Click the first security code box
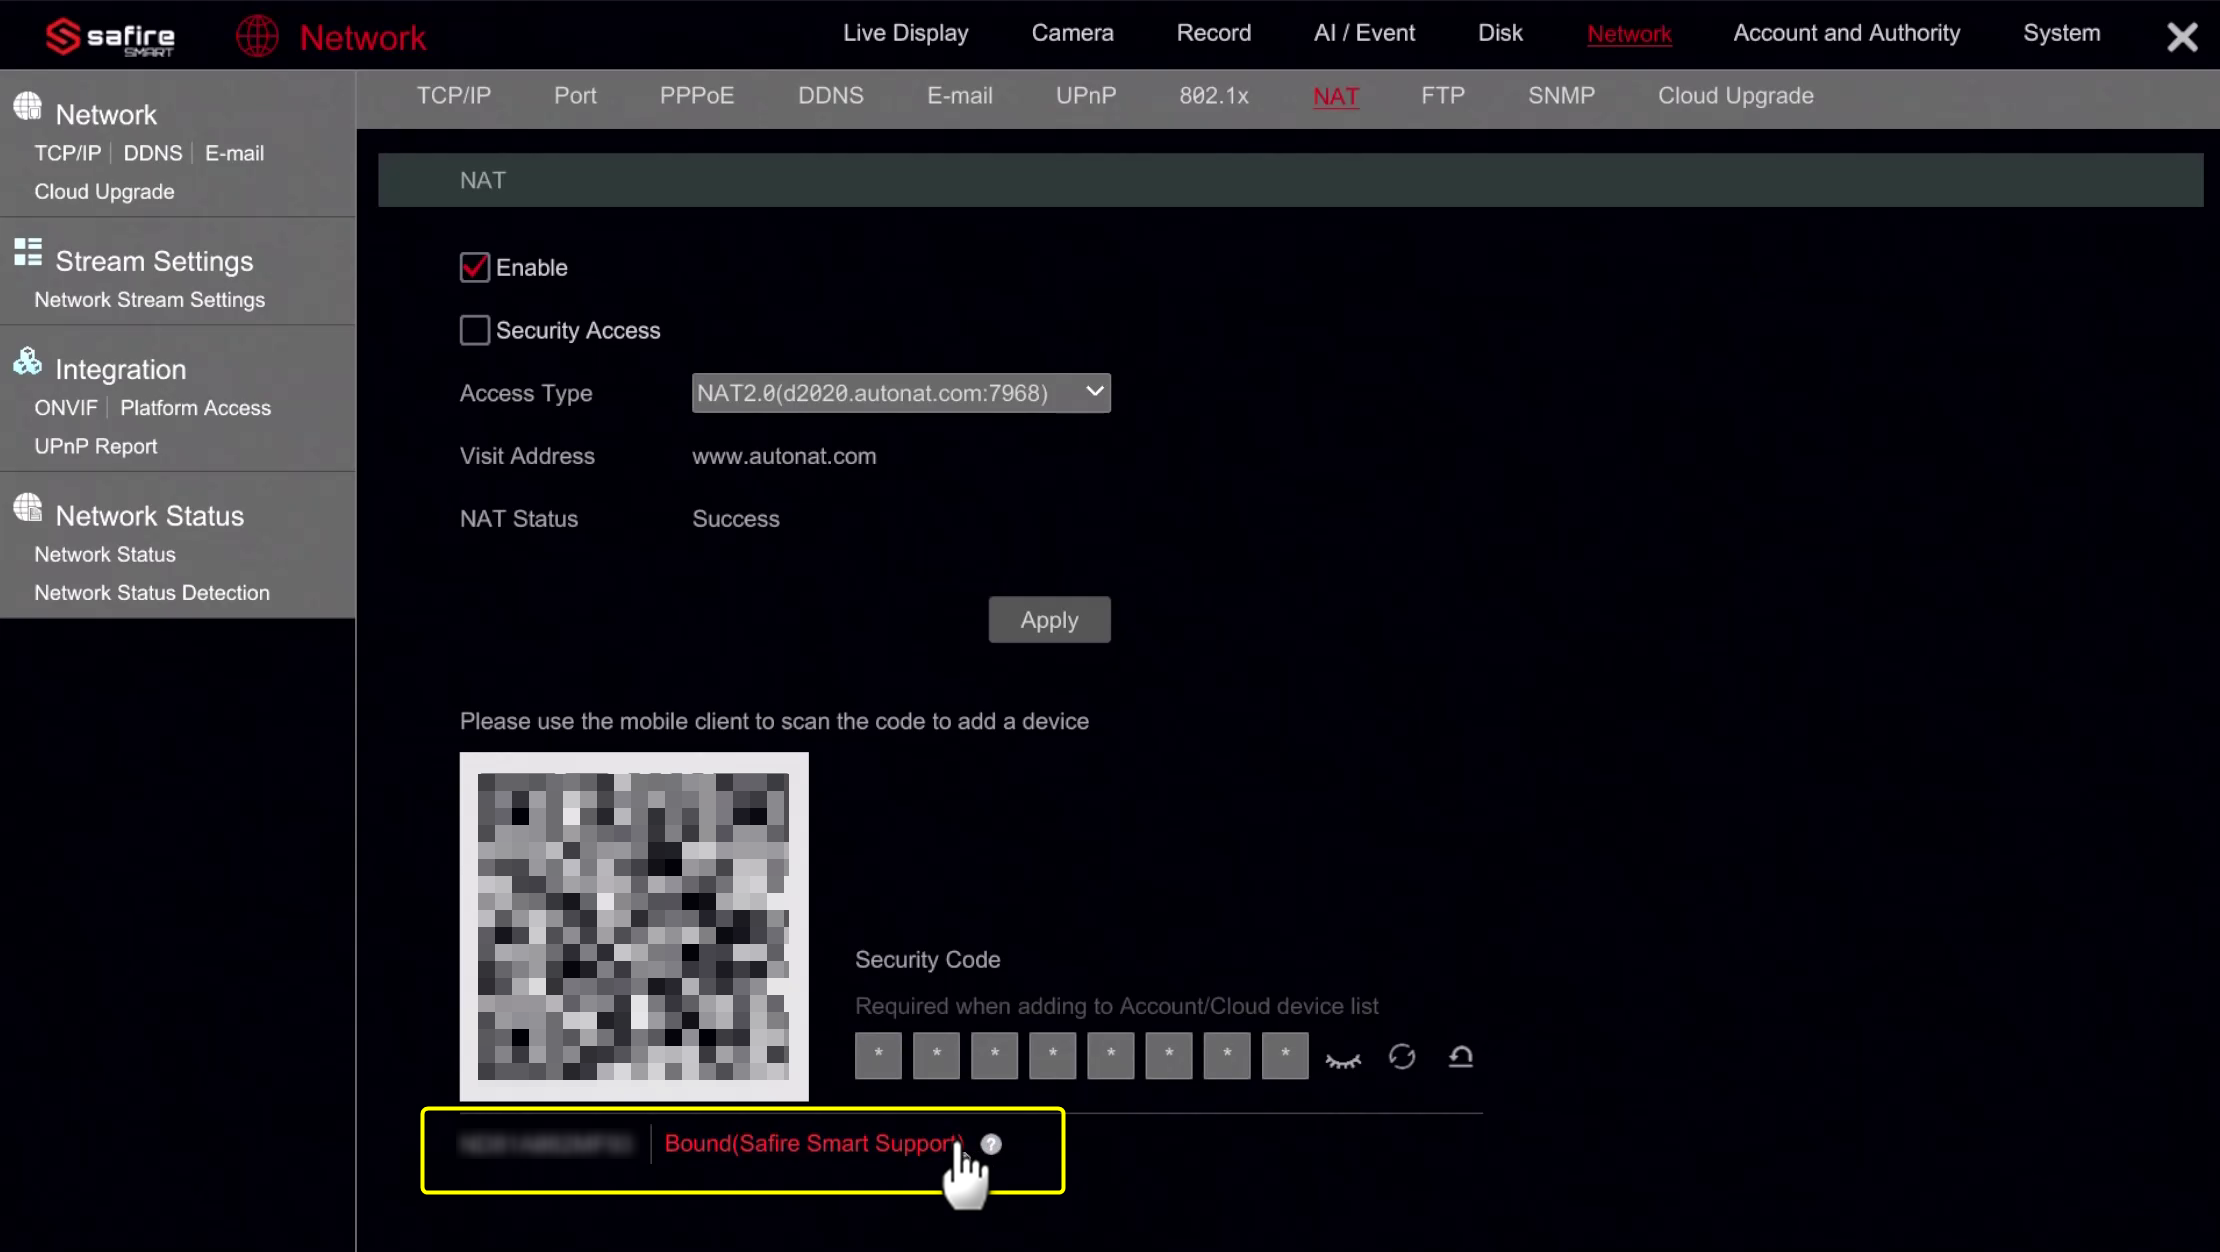This screenshot has height=1252, width=2220. tap(878, 1056)
